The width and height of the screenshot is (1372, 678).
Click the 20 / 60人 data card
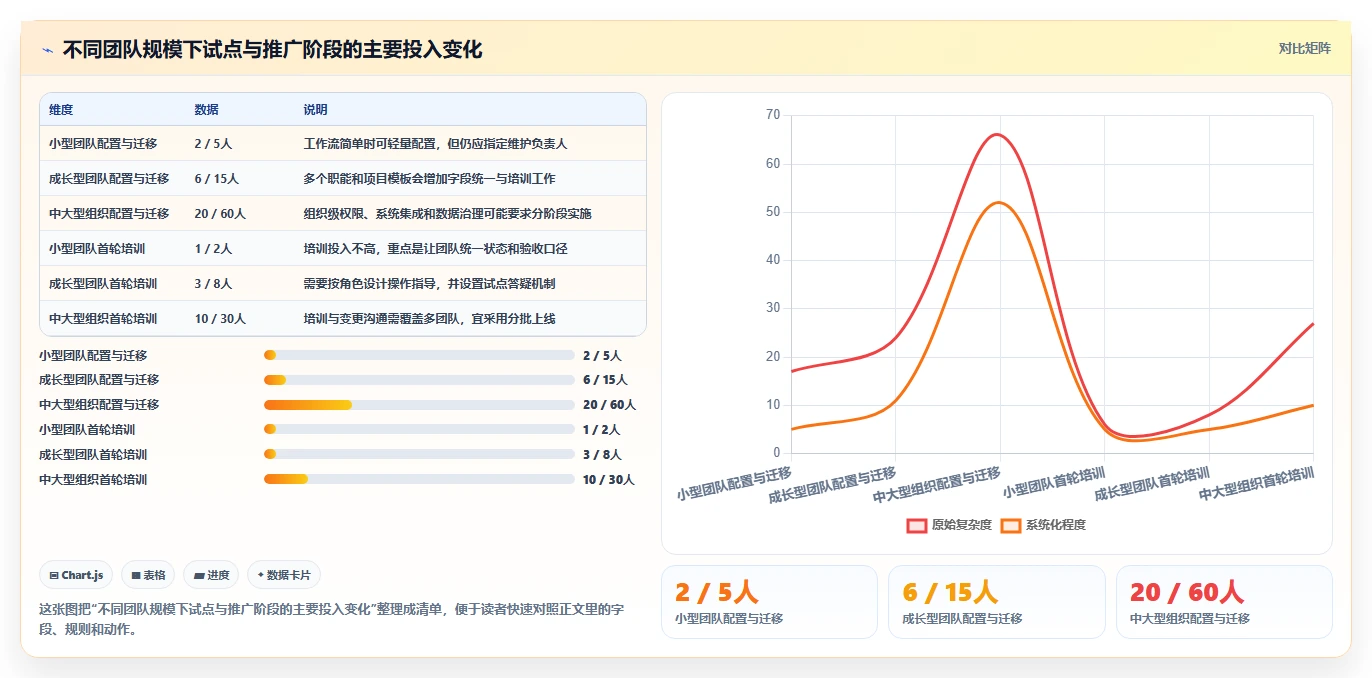pos(1224,602)
